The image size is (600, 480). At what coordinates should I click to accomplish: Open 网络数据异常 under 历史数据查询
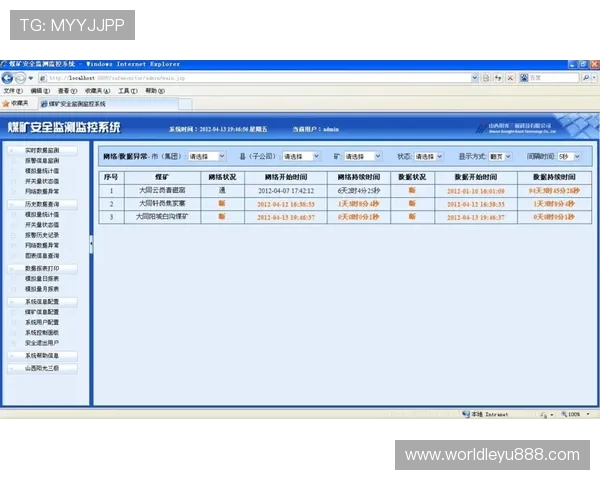click(42, 245)
